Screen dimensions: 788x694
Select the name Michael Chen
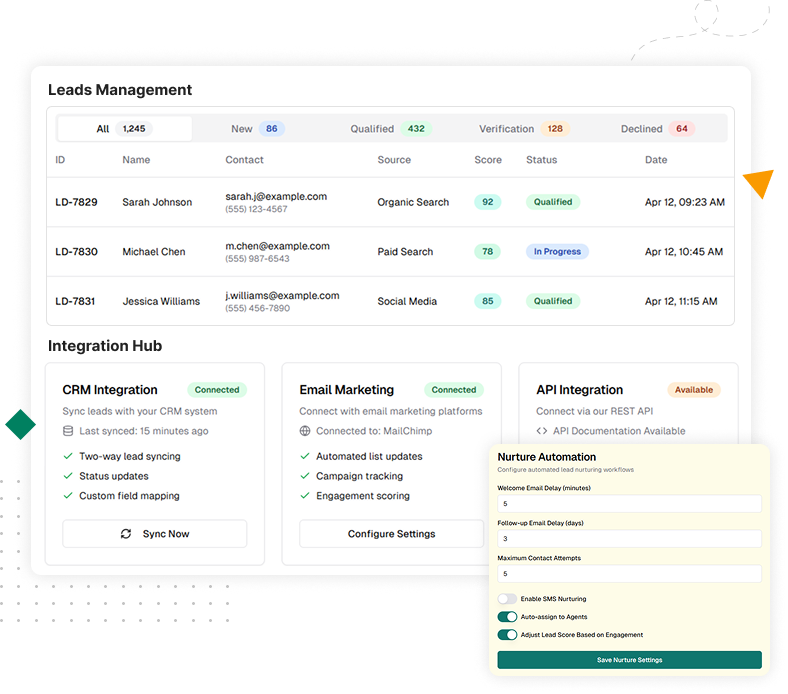(x=154, y=252)
